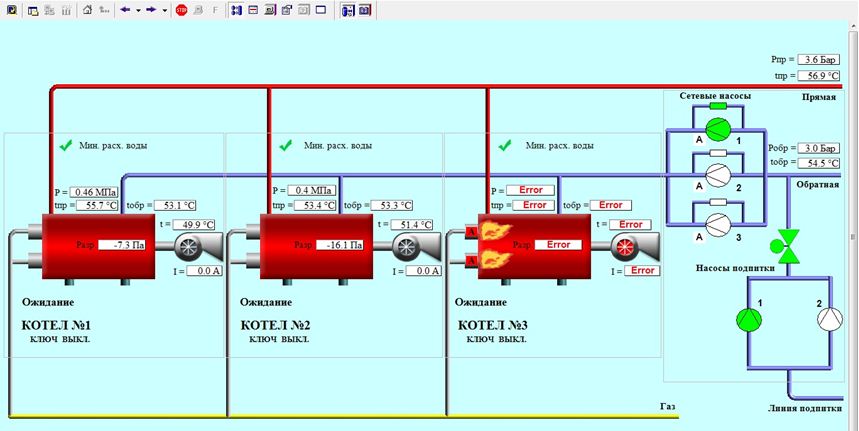Open the КОТЕЛ №2 boiler label
This screenshot has height=431, width=859.
click(276, 325)
